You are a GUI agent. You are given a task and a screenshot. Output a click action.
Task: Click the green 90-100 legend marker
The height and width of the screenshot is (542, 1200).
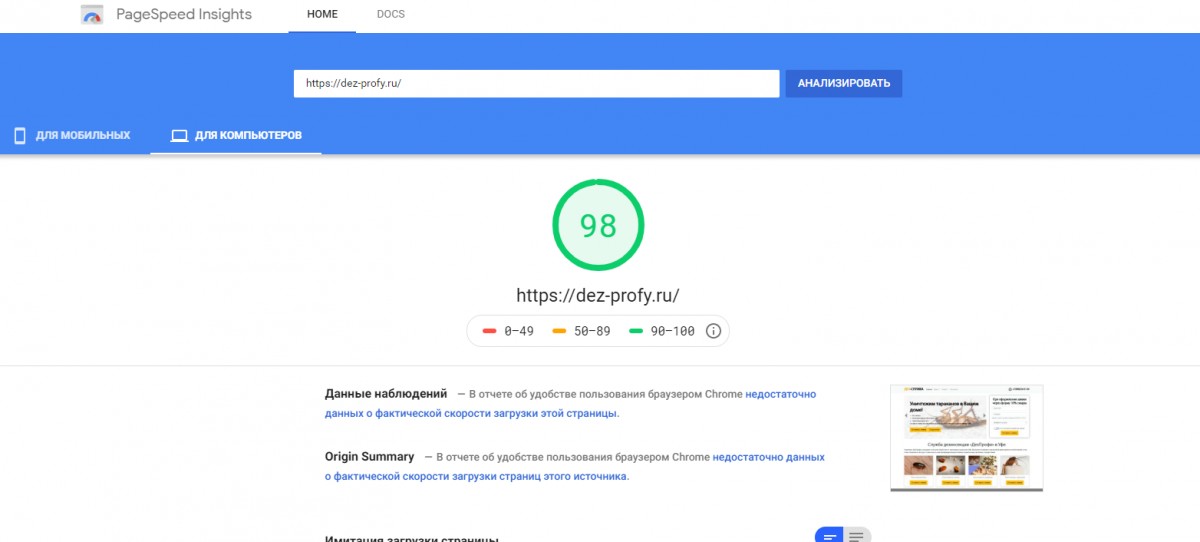click(636, 331)
